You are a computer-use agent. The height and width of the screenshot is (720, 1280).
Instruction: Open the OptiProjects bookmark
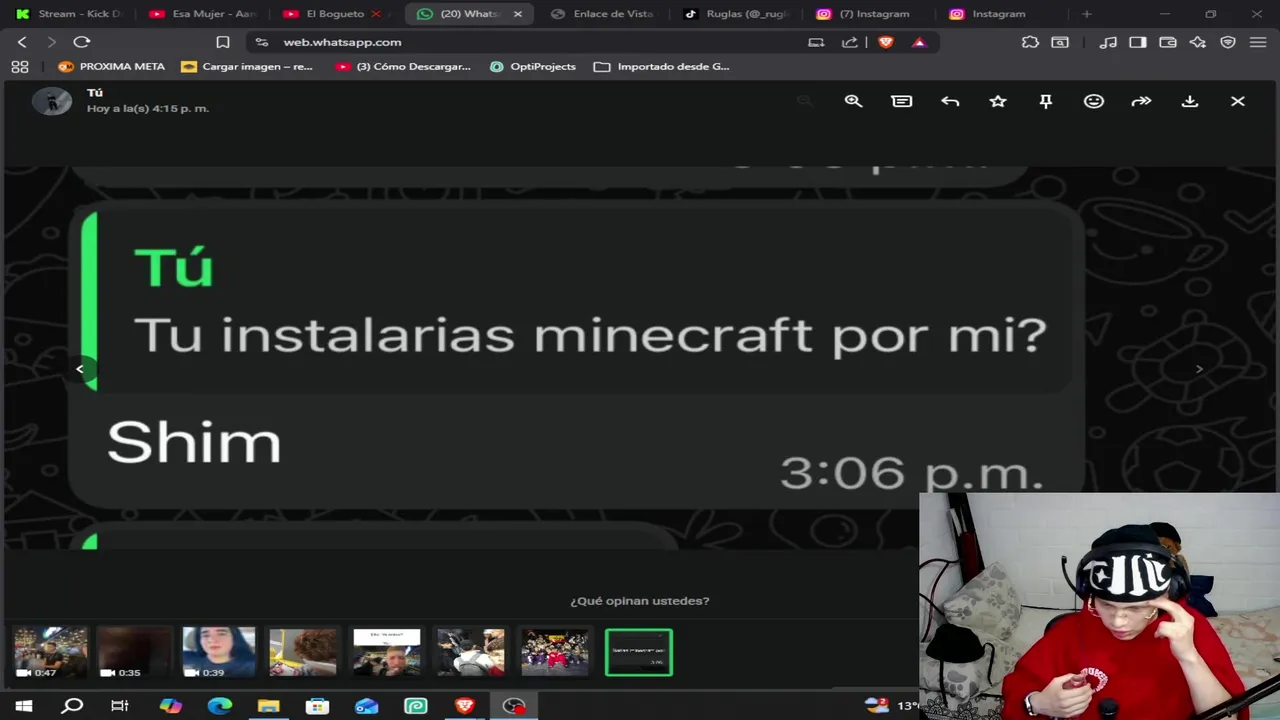point(533,66)
